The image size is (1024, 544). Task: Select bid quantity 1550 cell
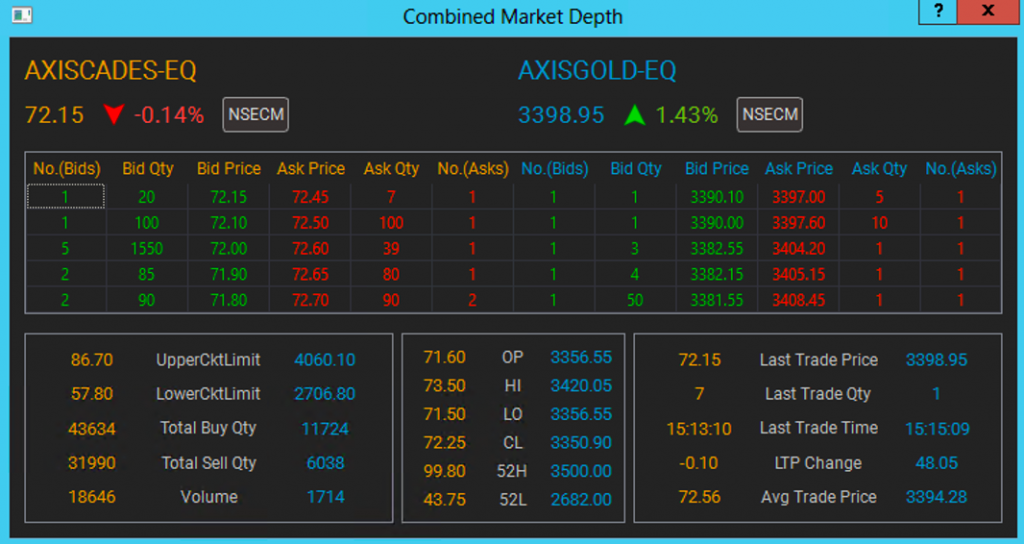click(x=146, y=248)
